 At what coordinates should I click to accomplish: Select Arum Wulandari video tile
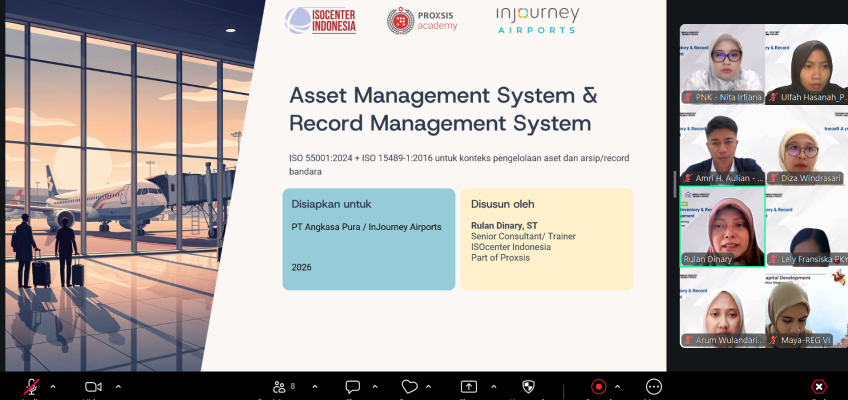[722, 308]
